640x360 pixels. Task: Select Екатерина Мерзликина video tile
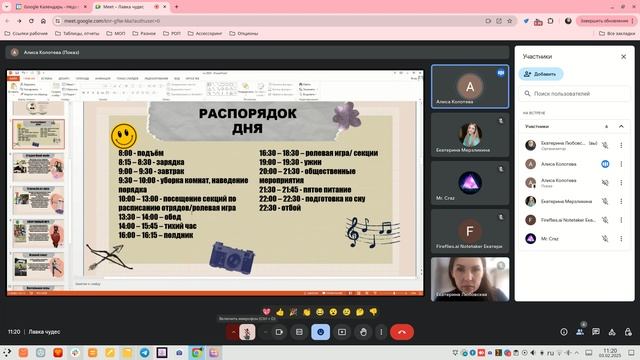[470, 135]
